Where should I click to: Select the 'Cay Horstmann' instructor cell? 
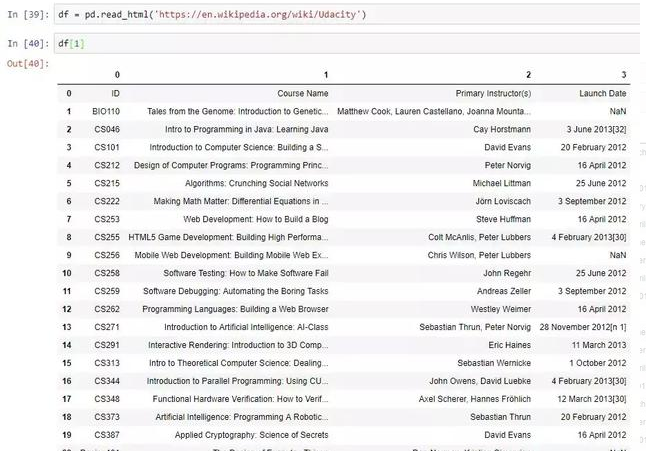[502, 129]
